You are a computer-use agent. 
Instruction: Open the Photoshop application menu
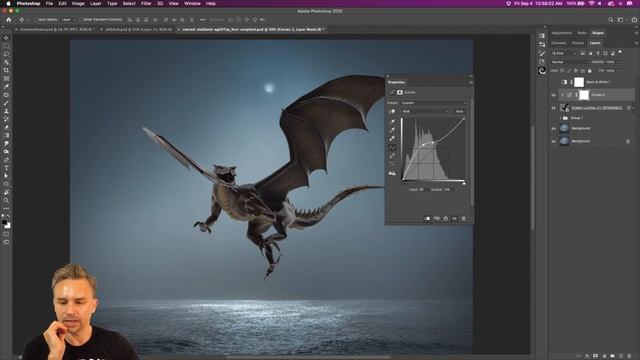click(28, 4)
